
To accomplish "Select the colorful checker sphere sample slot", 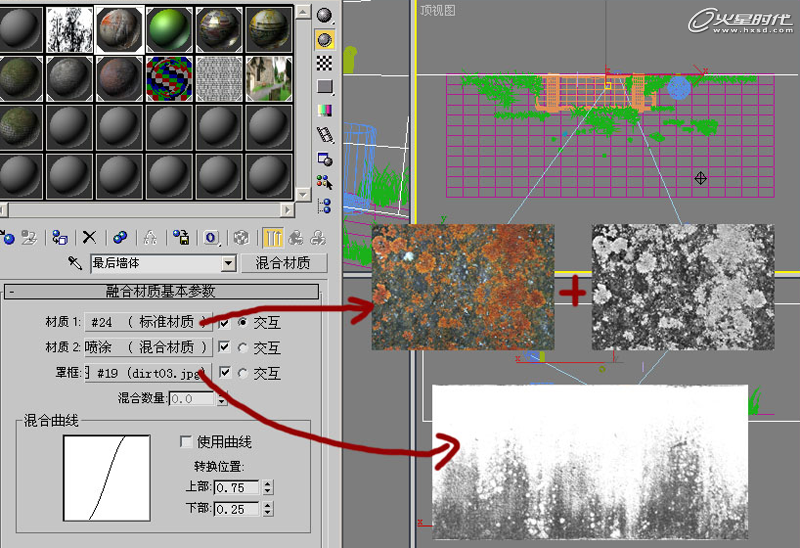I will (170, 79).
